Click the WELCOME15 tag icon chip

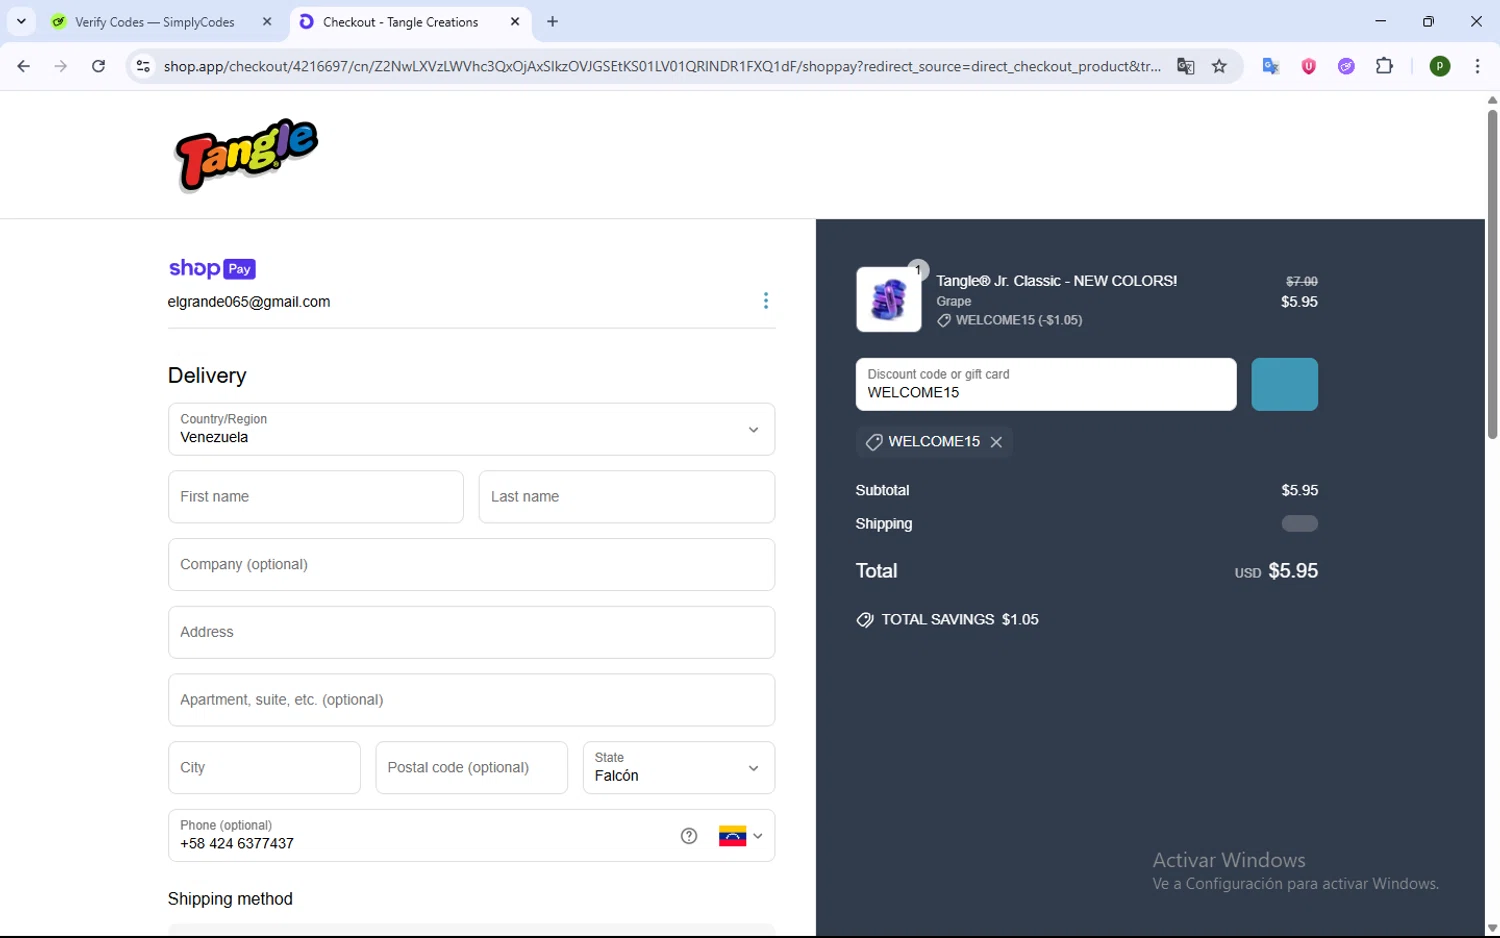(874, 442)
